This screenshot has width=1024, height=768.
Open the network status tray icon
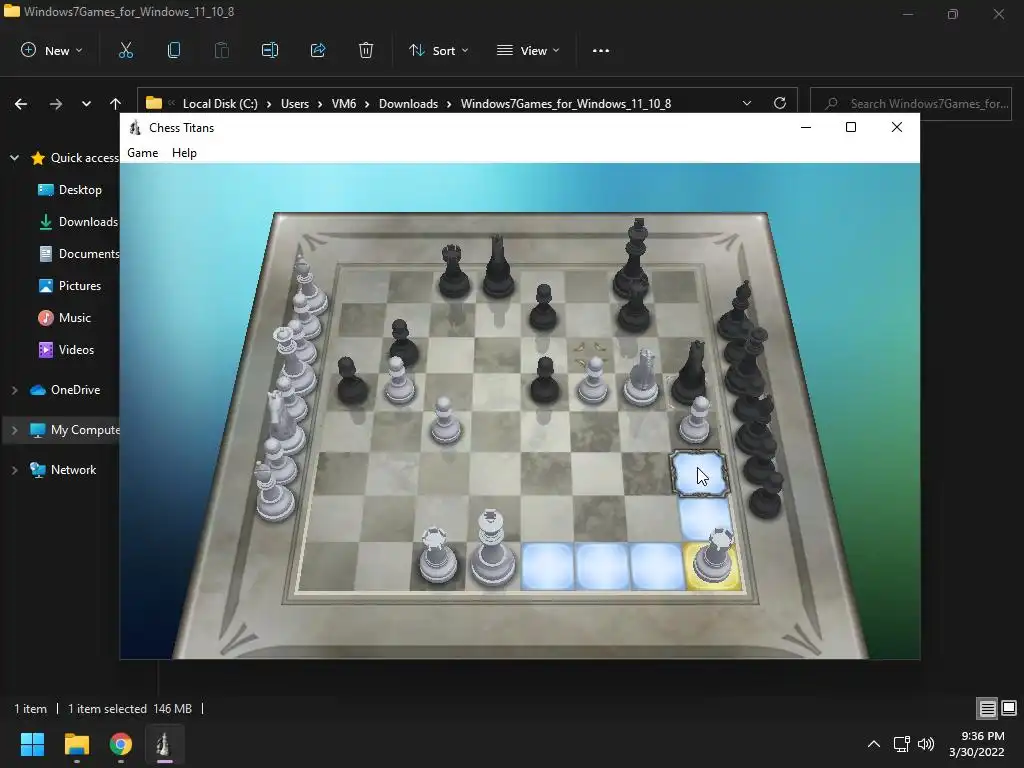(902, 744)
